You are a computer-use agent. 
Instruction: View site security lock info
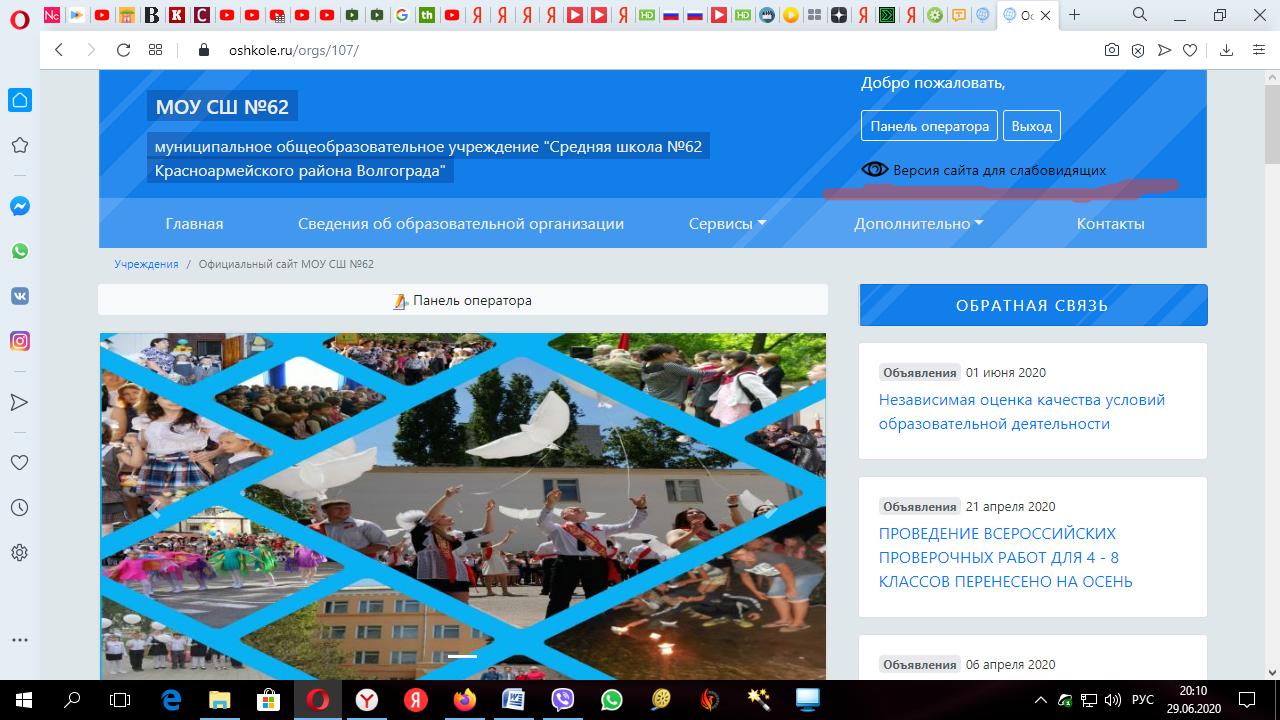pos(204,50)
